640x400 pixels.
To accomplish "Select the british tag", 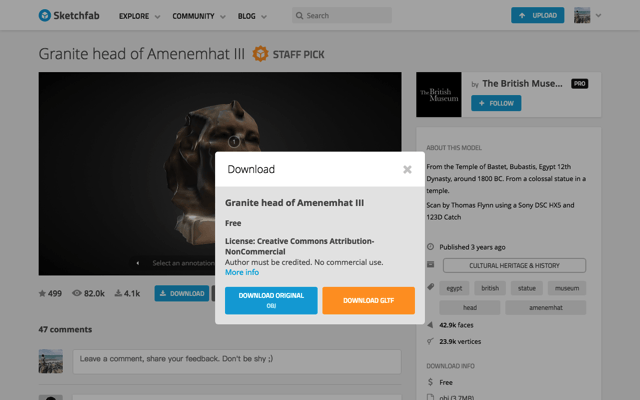I will tap(490, 288).
